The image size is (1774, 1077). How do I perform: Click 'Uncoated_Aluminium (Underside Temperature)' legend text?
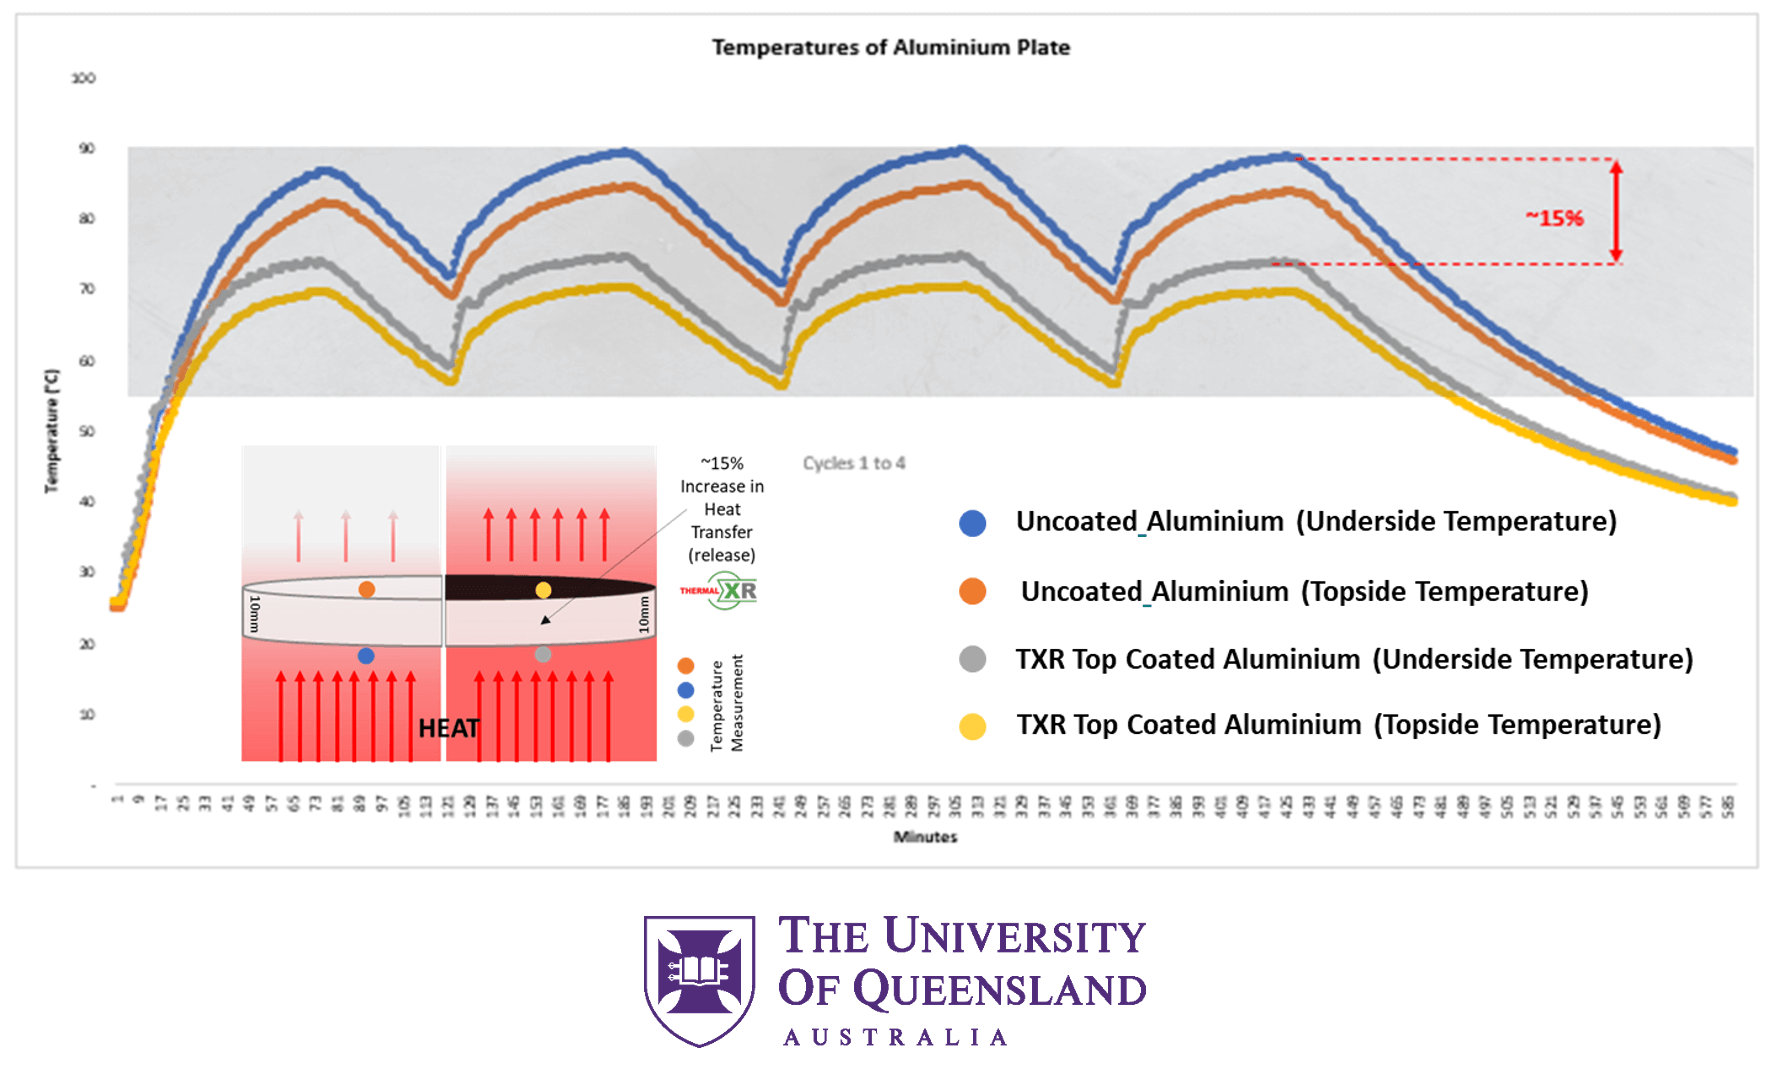(1316, 522)
